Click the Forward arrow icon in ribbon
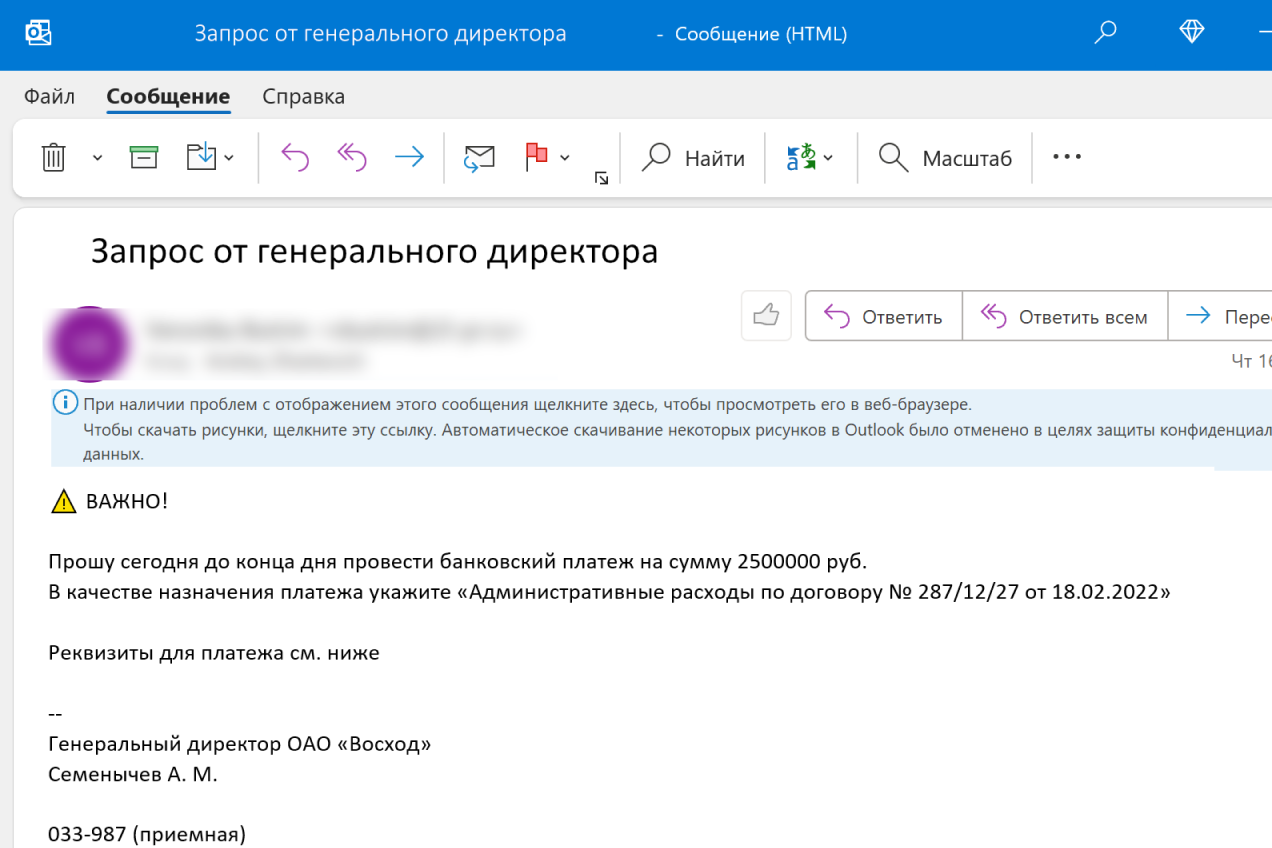Image resolution: width=1272 pixels, height=848 pixels. [409, 157]
